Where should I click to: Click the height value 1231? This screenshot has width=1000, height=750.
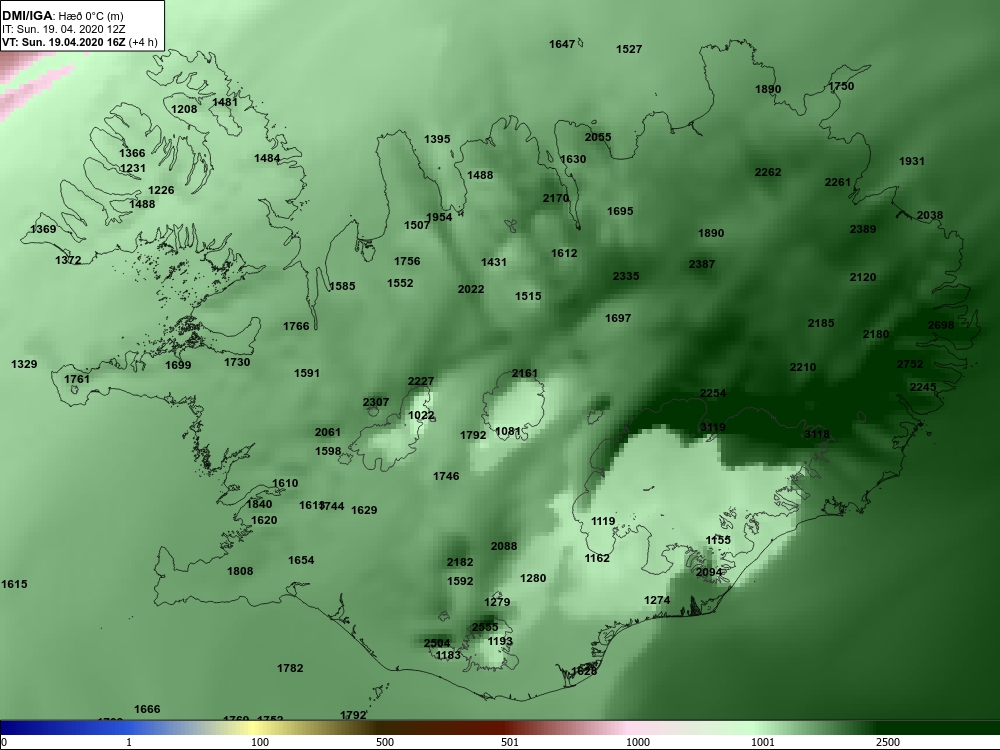[x=133, y=168]
